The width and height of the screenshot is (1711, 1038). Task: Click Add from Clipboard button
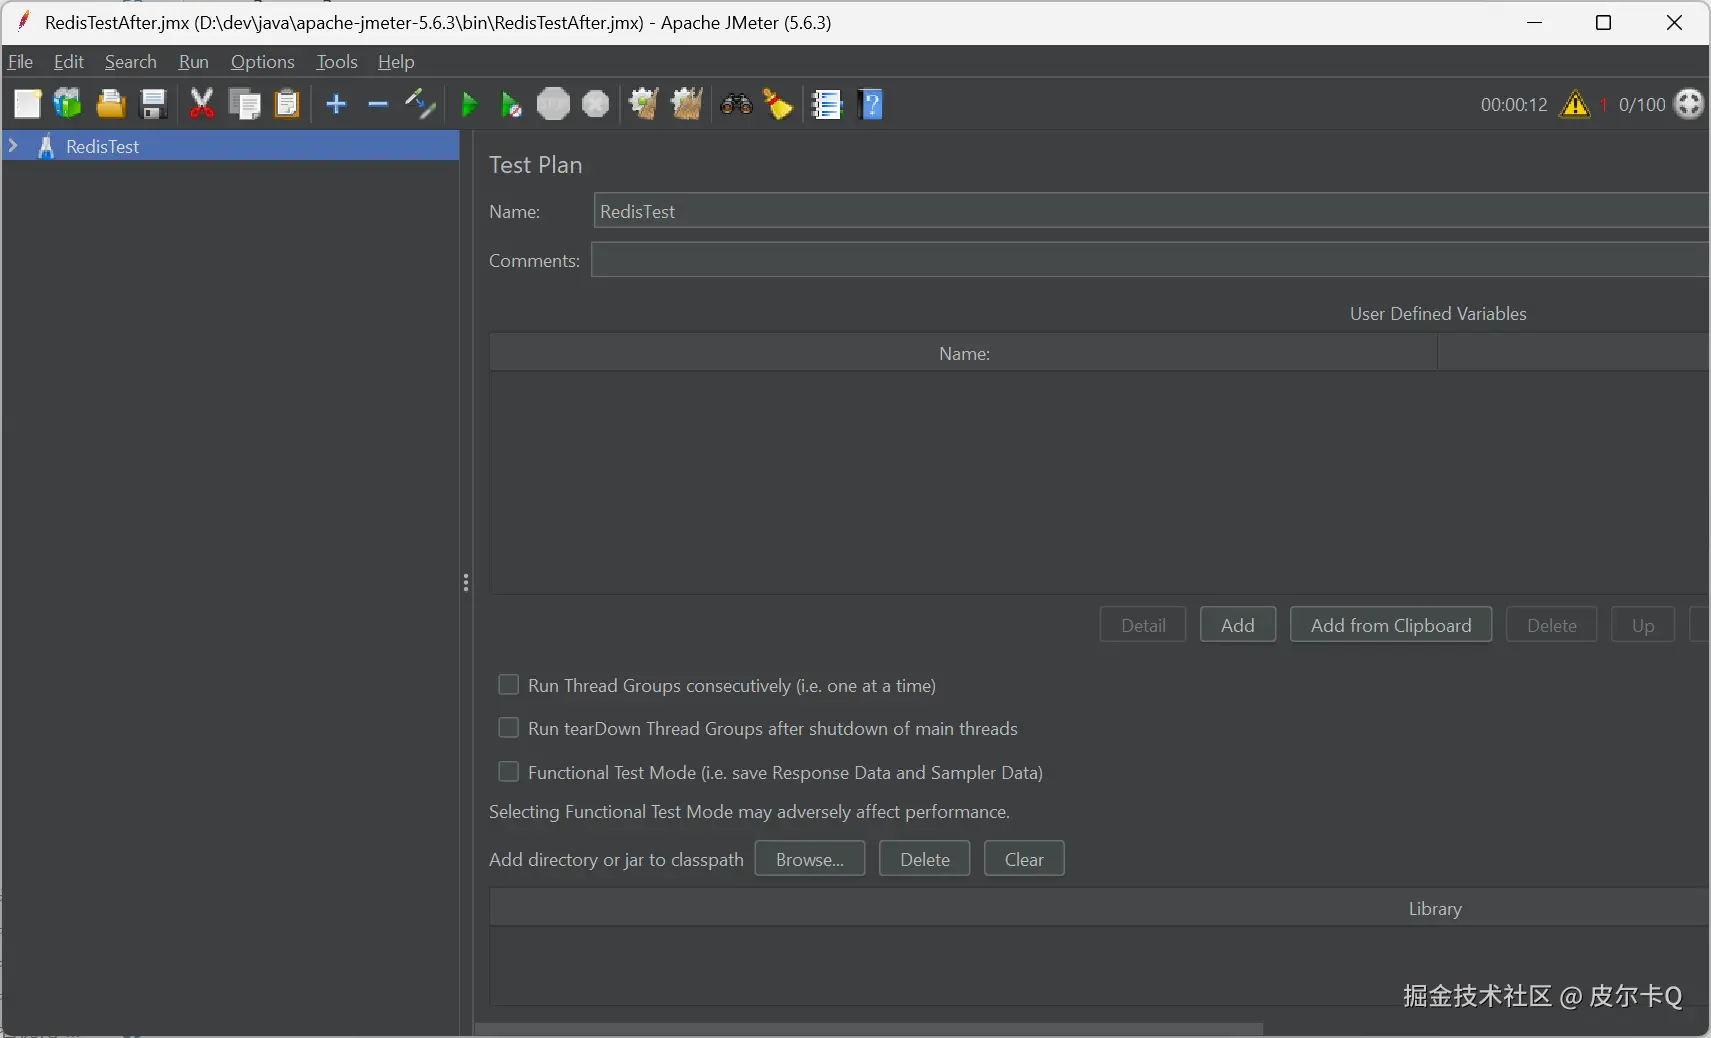coord(1391,625)
